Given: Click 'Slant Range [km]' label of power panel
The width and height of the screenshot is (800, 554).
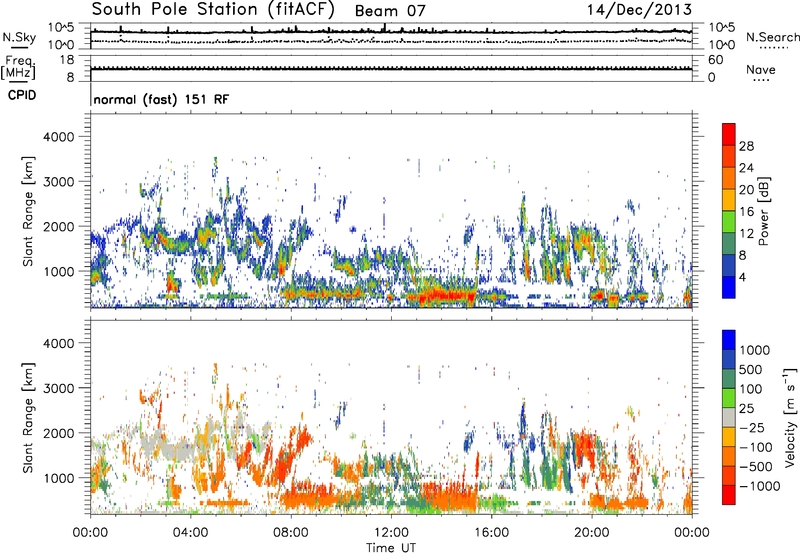Looking at the screenshot, I should 28,211.
